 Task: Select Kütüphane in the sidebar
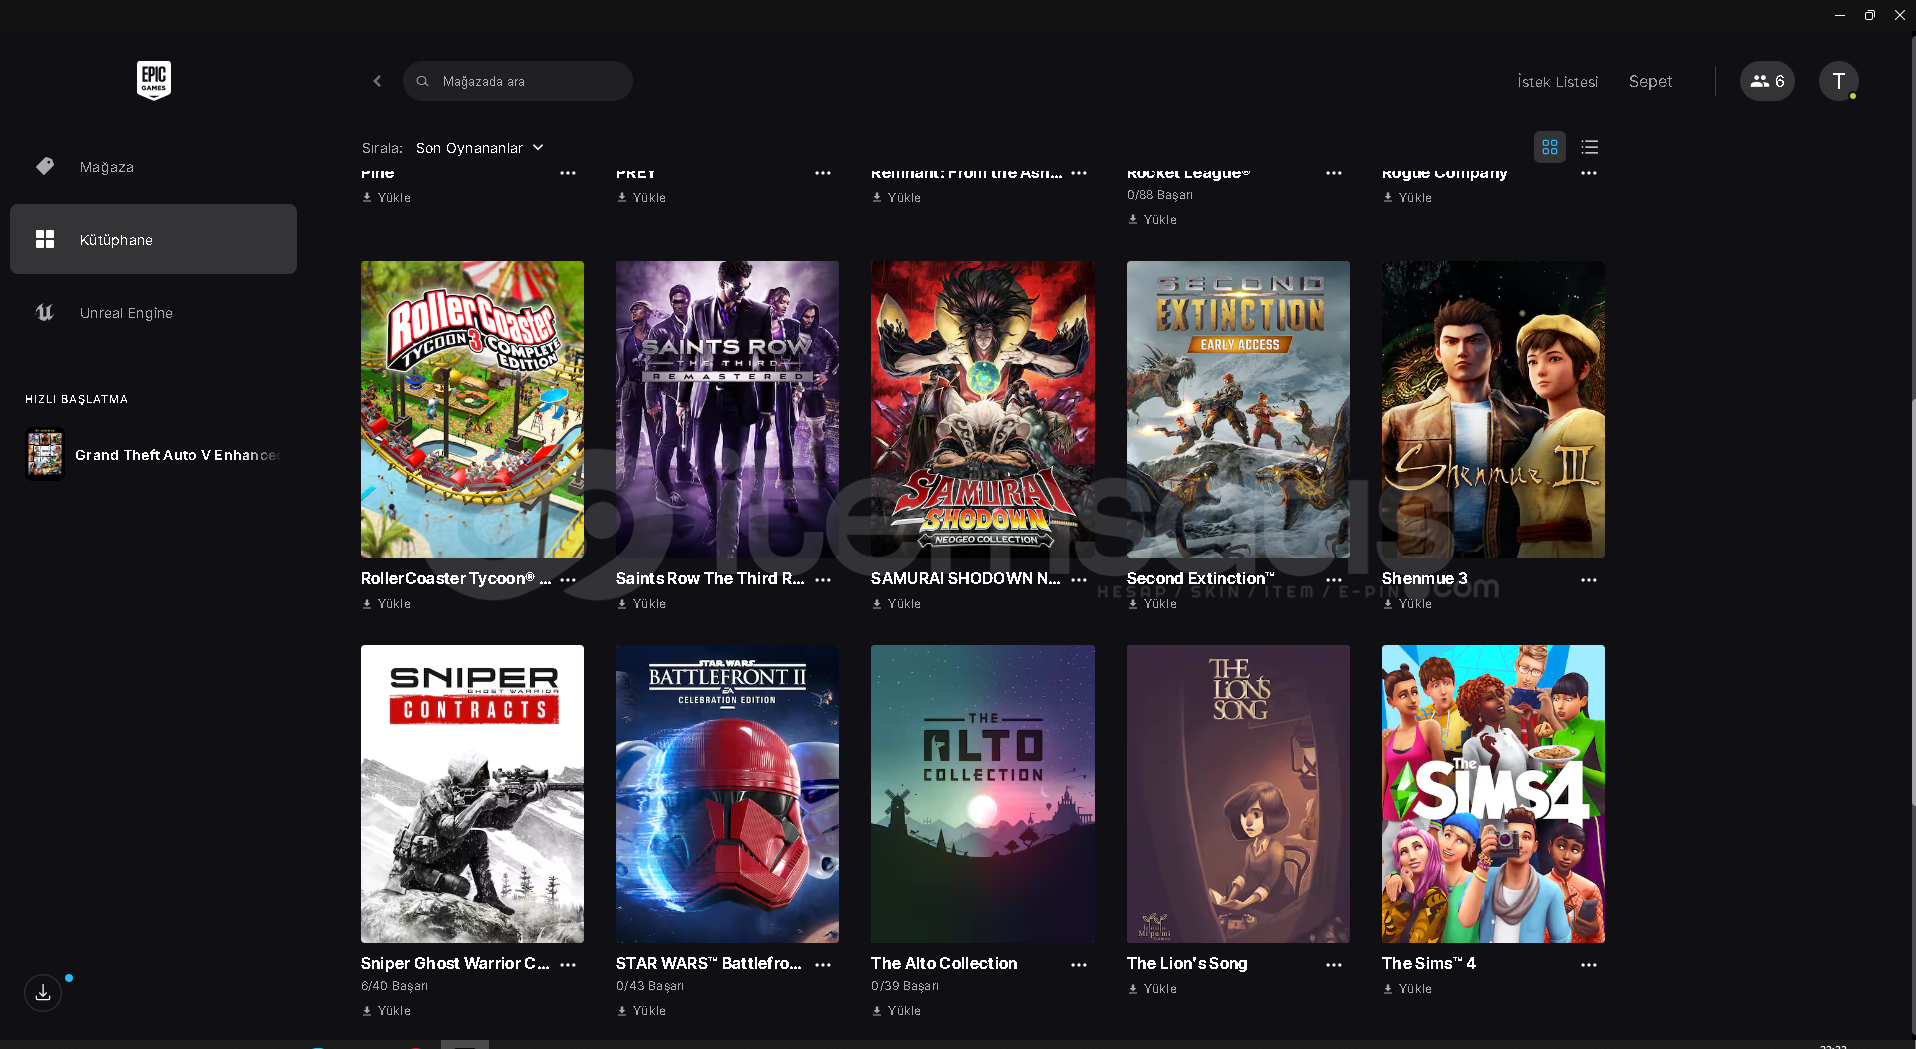(153, 239)
